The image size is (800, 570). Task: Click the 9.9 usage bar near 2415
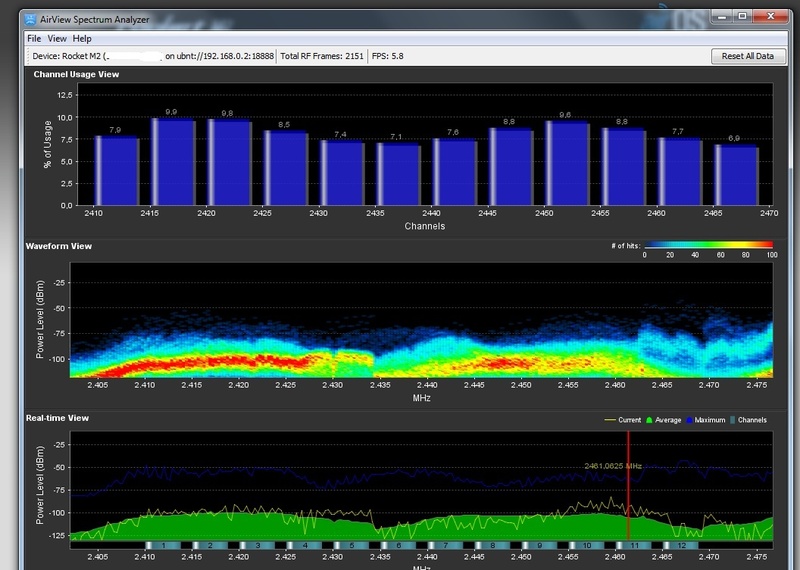click(172, 162)
